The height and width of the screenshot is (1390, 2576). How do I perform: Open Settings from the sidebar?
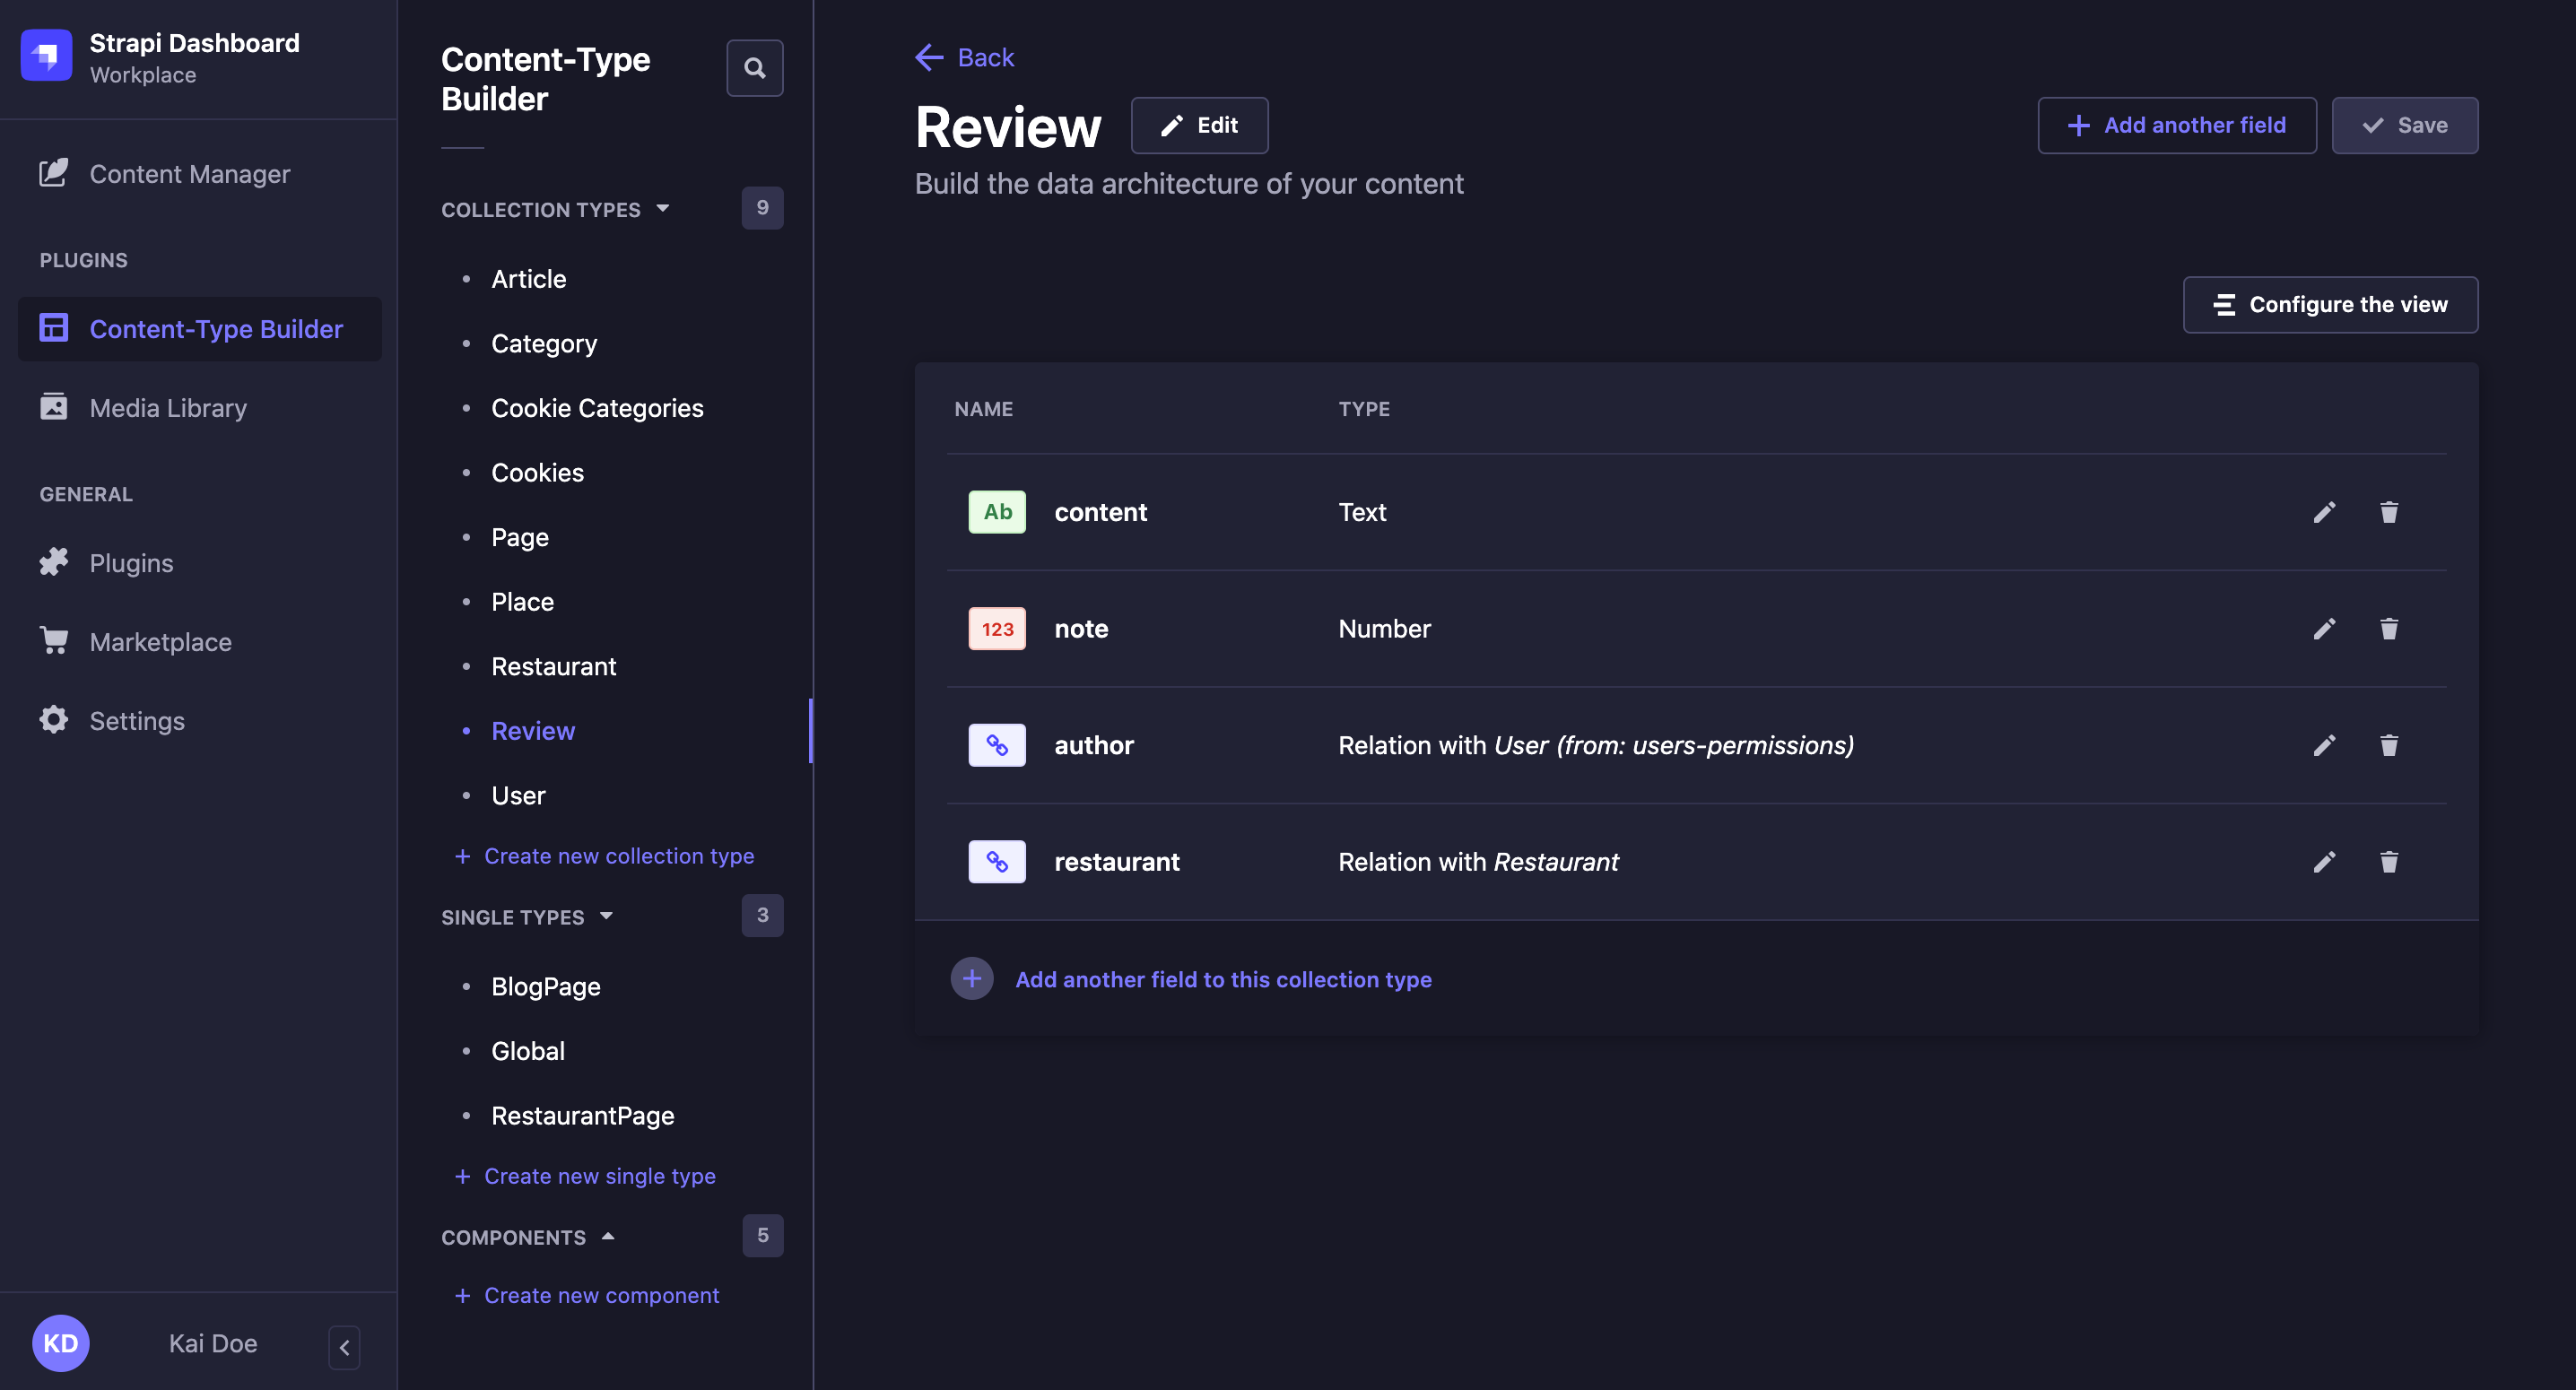click(x=137, y=720)
